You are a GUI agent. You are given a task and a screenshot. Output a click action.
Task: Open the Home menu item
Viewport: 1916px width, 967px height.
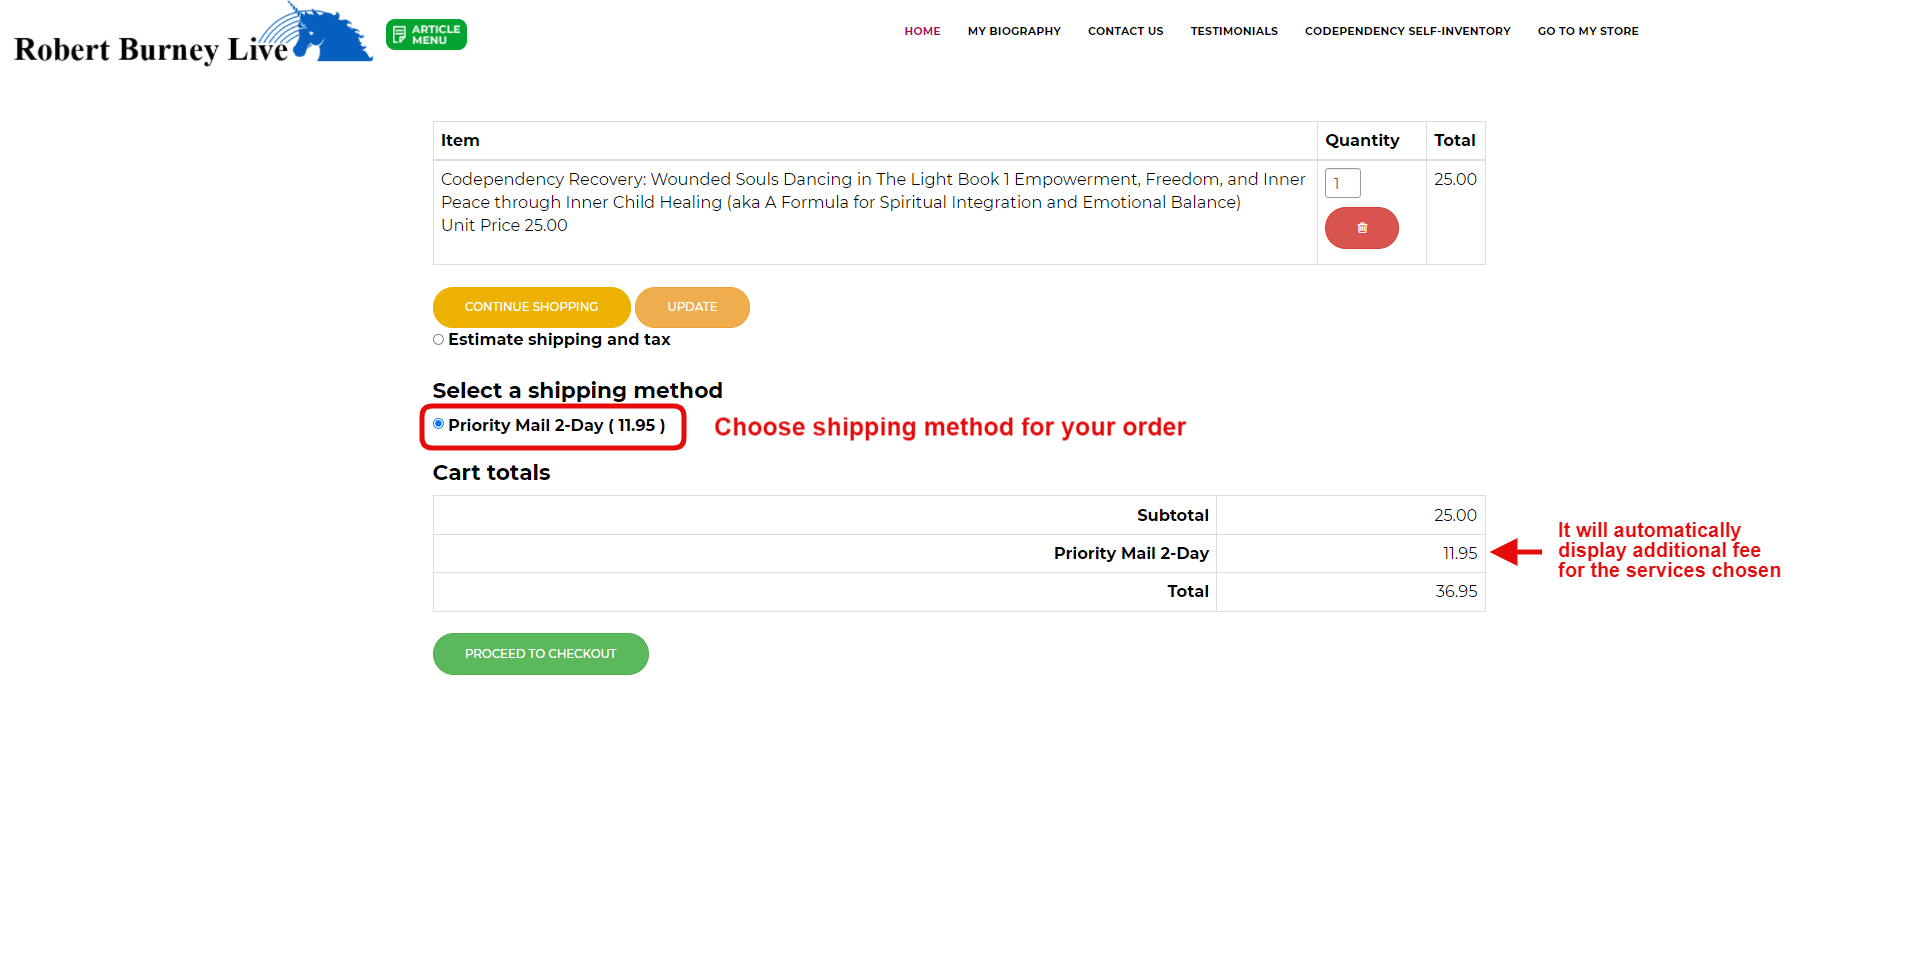coord(922,31)
